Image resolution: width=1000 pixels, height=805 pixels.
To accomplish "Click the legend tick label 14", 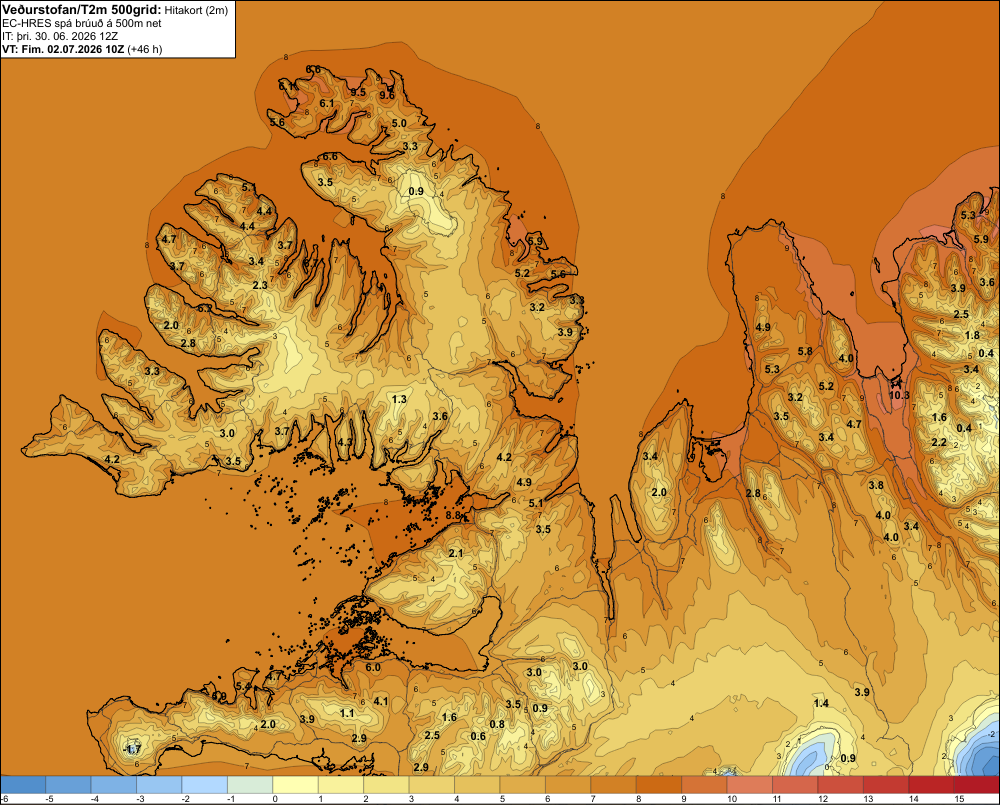I will click(913, 799).
